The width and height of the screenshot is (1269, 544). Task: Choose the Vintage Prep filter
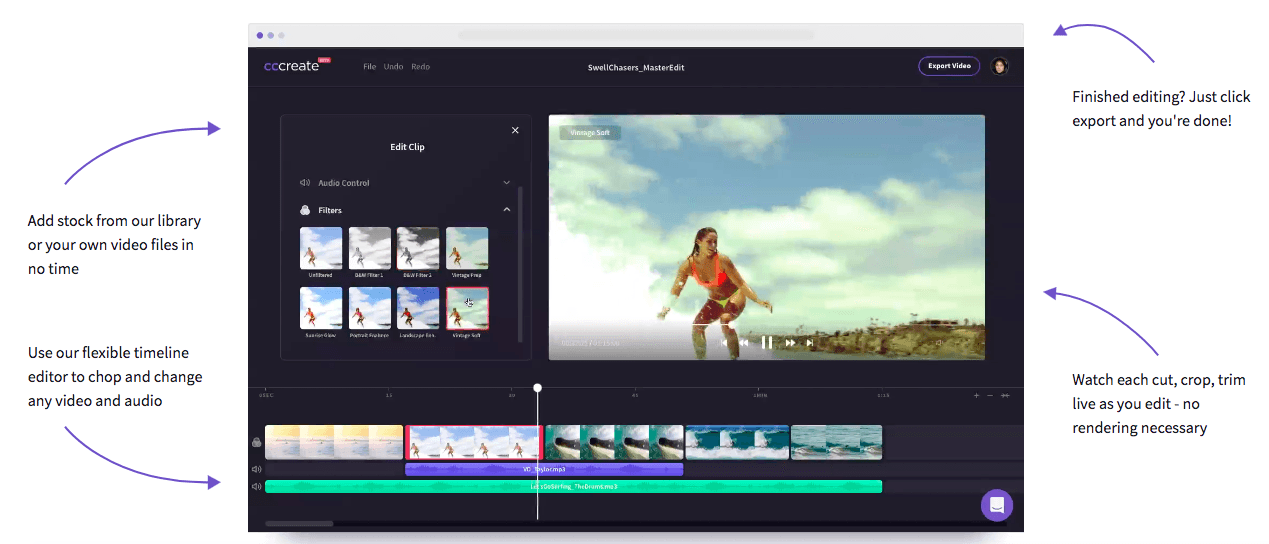467,248
